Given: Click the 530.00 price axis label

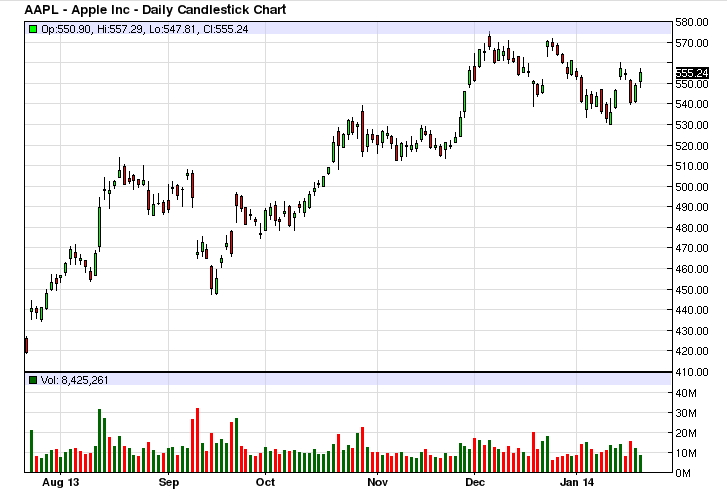Looking at the screenshot, I should [x=692, y=125].
